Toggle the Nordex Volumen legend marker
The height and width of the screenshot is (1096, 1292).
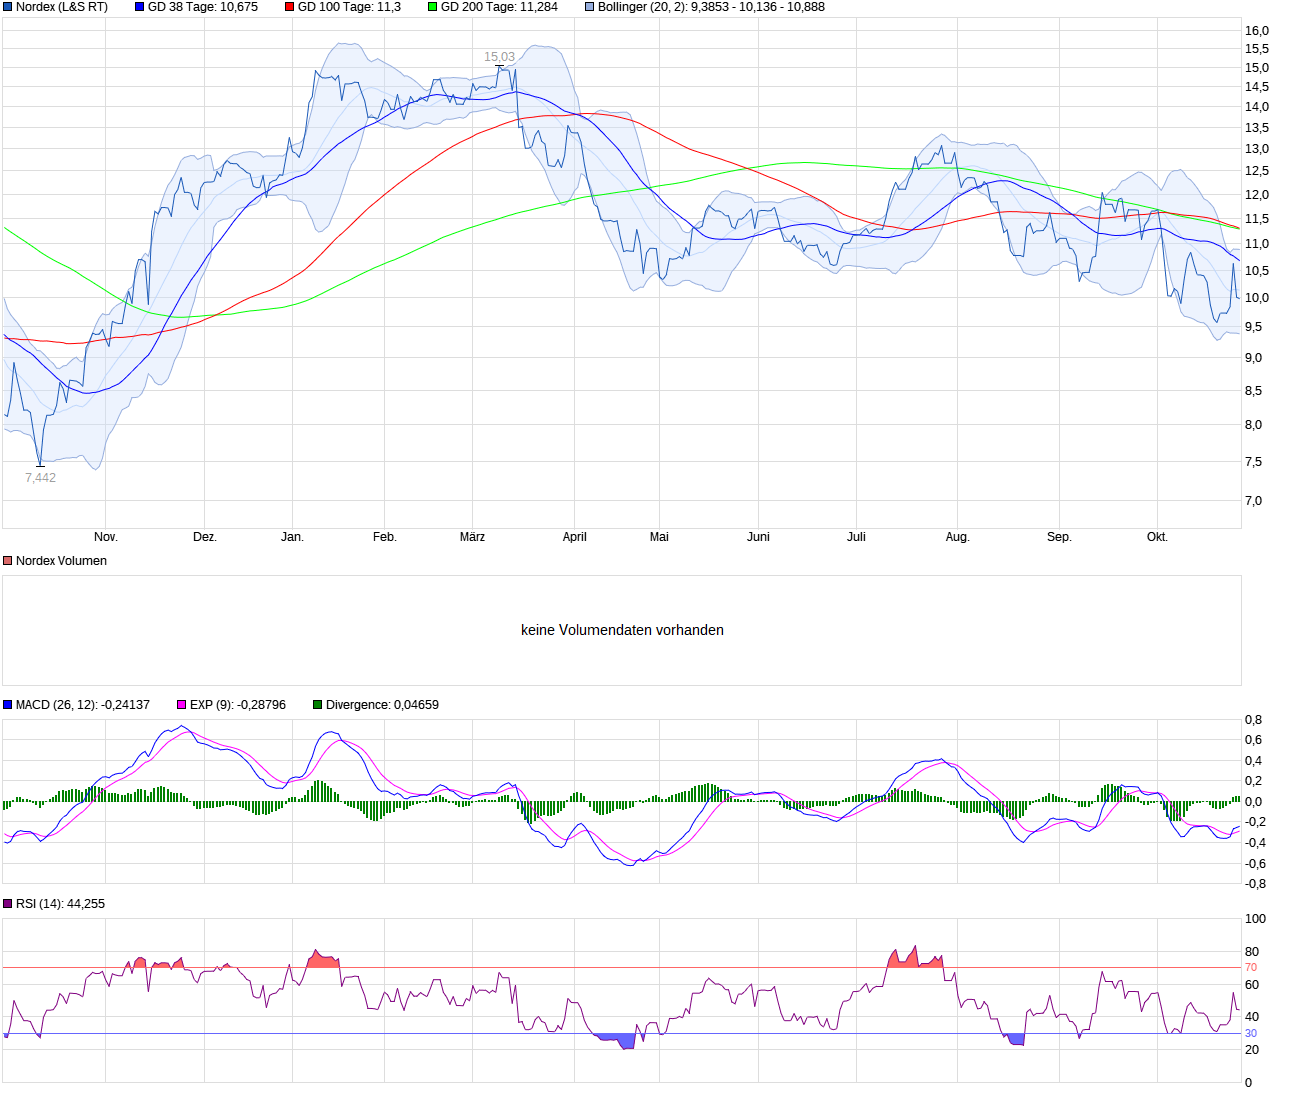(x=7, y=560)
